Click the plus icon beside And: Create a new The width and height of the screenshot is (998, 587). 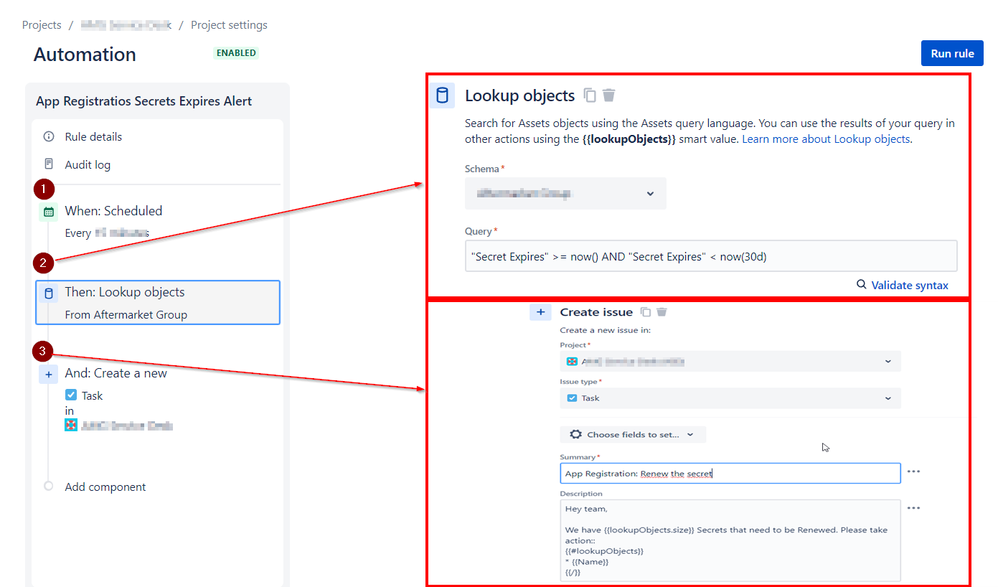(x=48, y=374)
